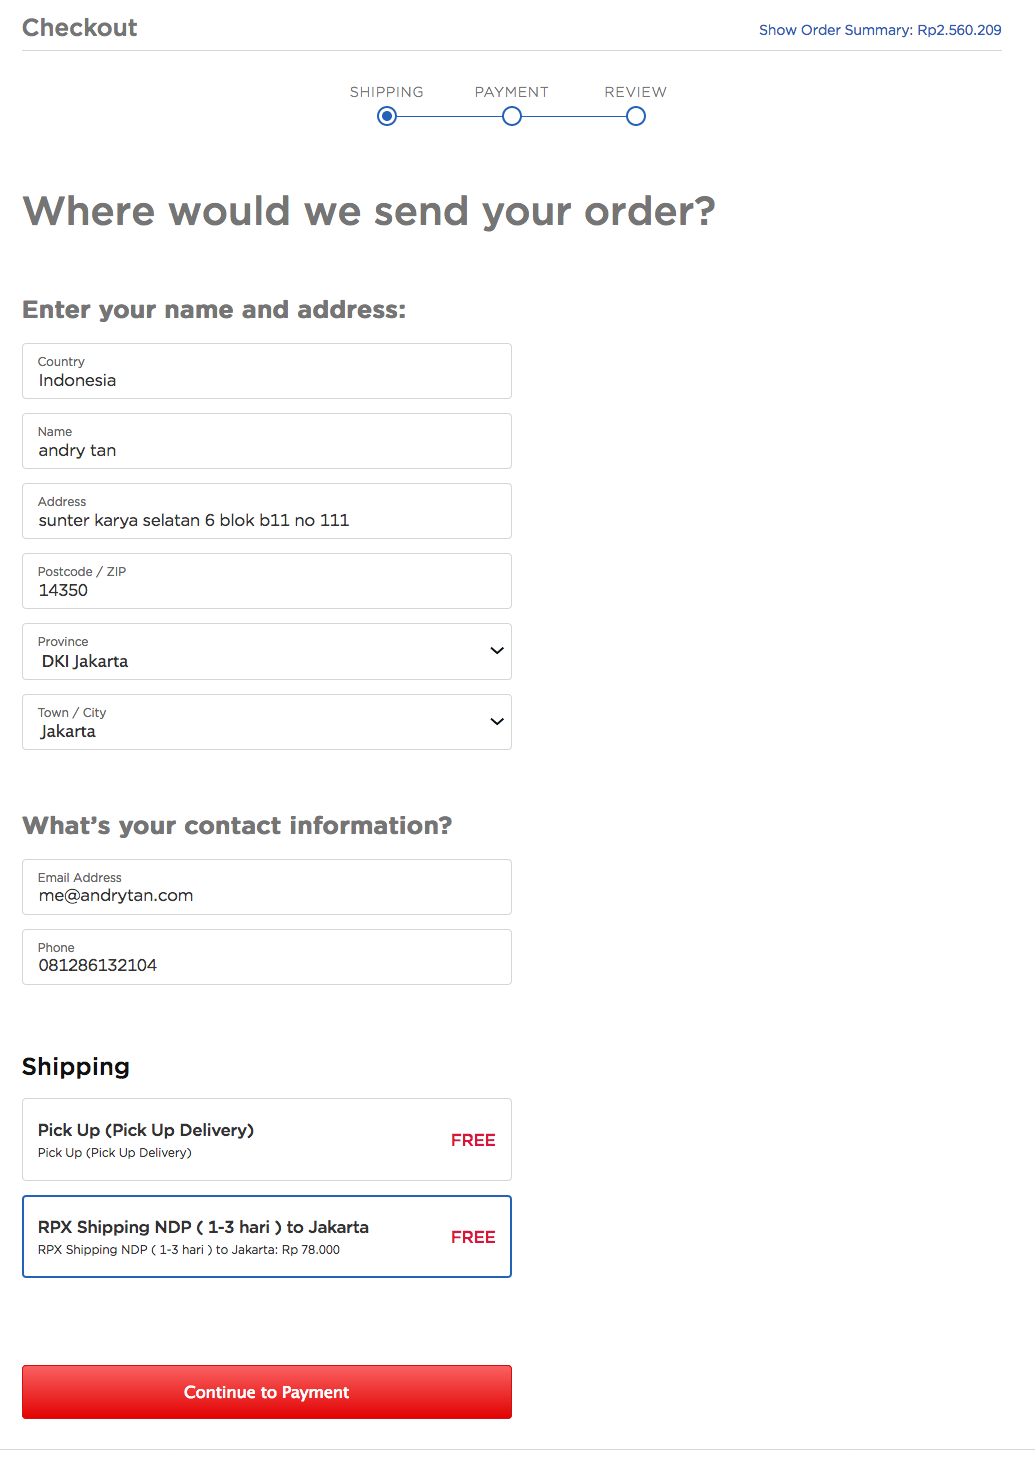Switch to the PAYMENT step label

pos(512,92)
